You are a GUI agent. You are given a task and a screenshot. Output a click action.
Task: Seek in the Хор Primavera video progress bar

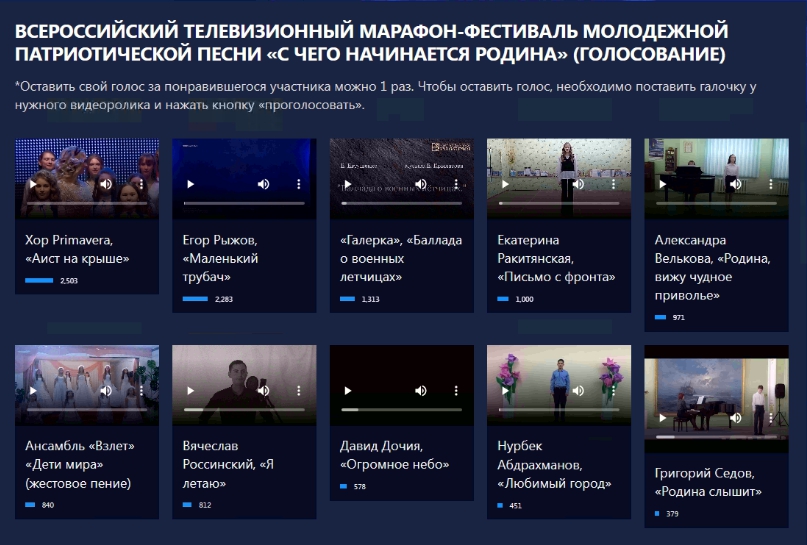pos(87,203)
